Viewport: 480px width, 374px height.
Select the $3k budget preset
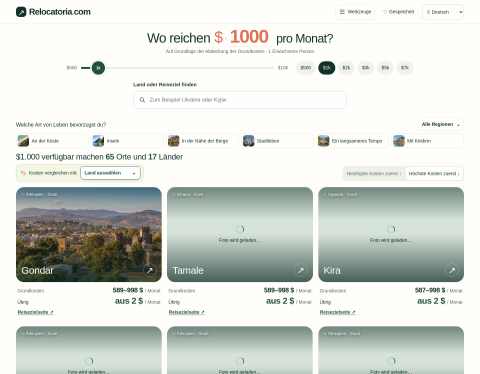[366, 68]
